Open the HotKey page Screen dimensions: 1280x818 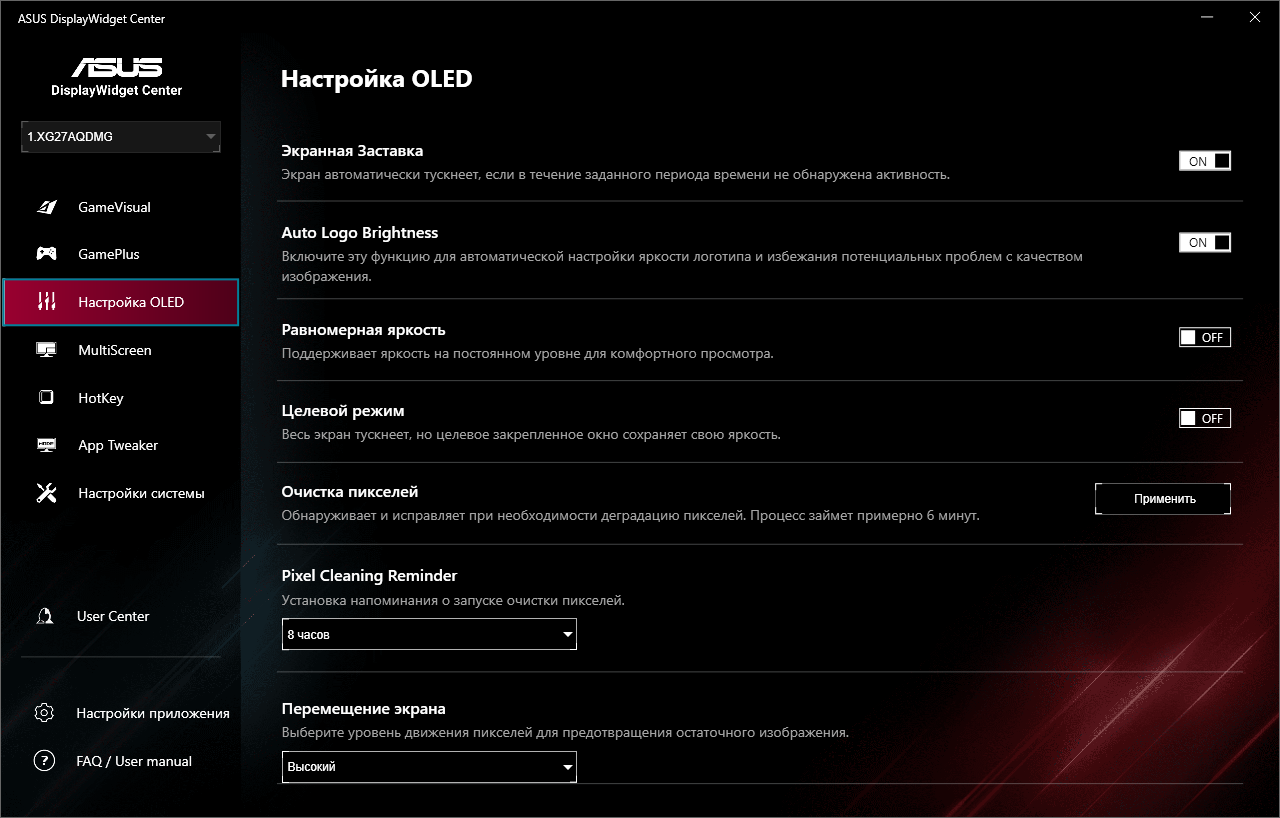pyautogui.click(x=120, y=398)
